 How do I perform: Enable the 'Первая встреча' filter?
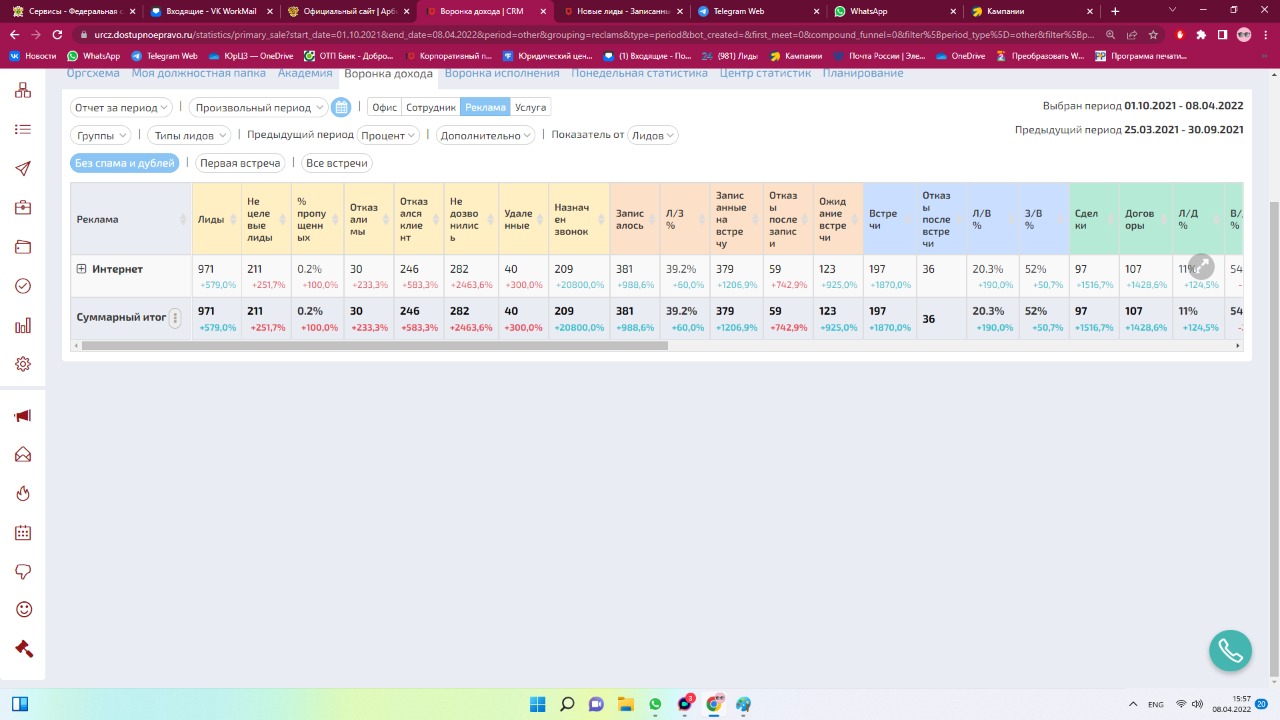(240, 163)
